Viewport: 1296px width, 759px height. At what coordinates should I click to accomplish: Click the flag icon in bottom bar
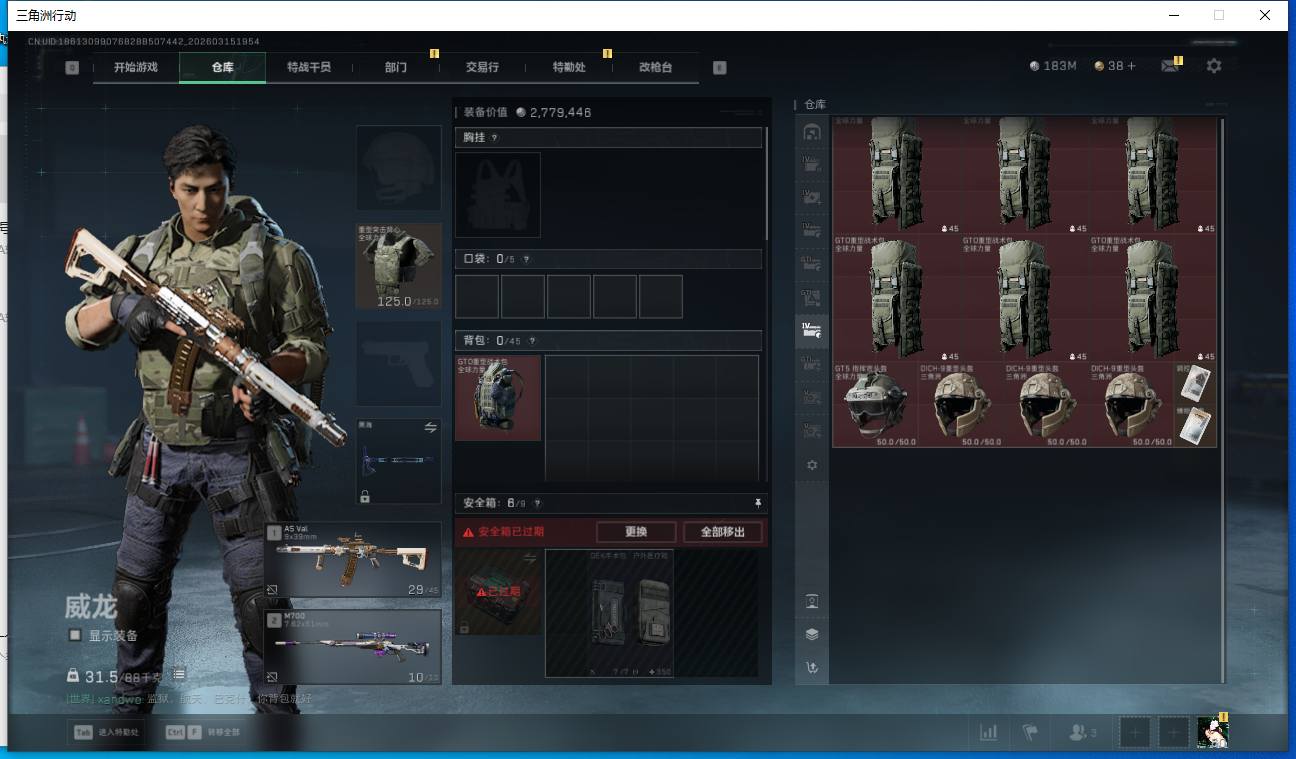(1030, 732)
